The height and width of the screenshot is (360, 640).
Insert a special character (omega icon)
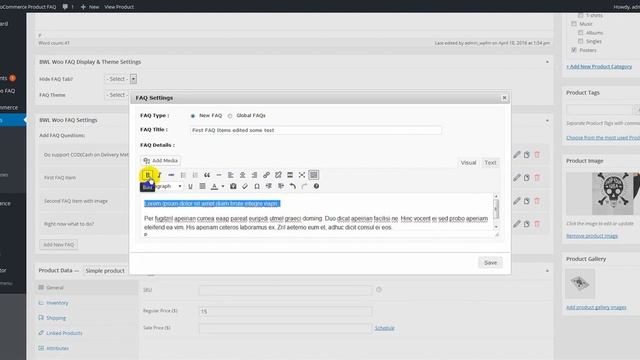[257, 186]
